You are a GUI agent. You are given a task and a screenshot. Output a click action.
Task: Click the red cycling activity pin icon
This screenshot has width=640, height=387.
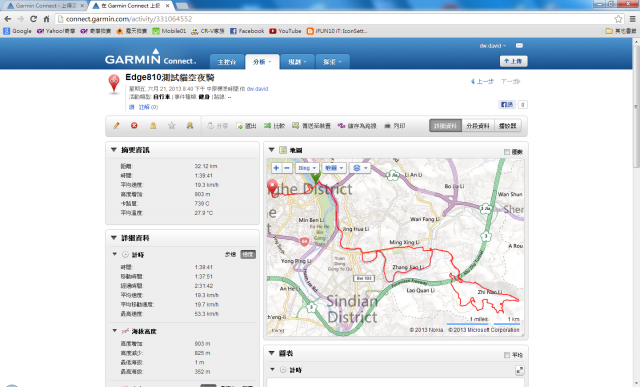114,84
